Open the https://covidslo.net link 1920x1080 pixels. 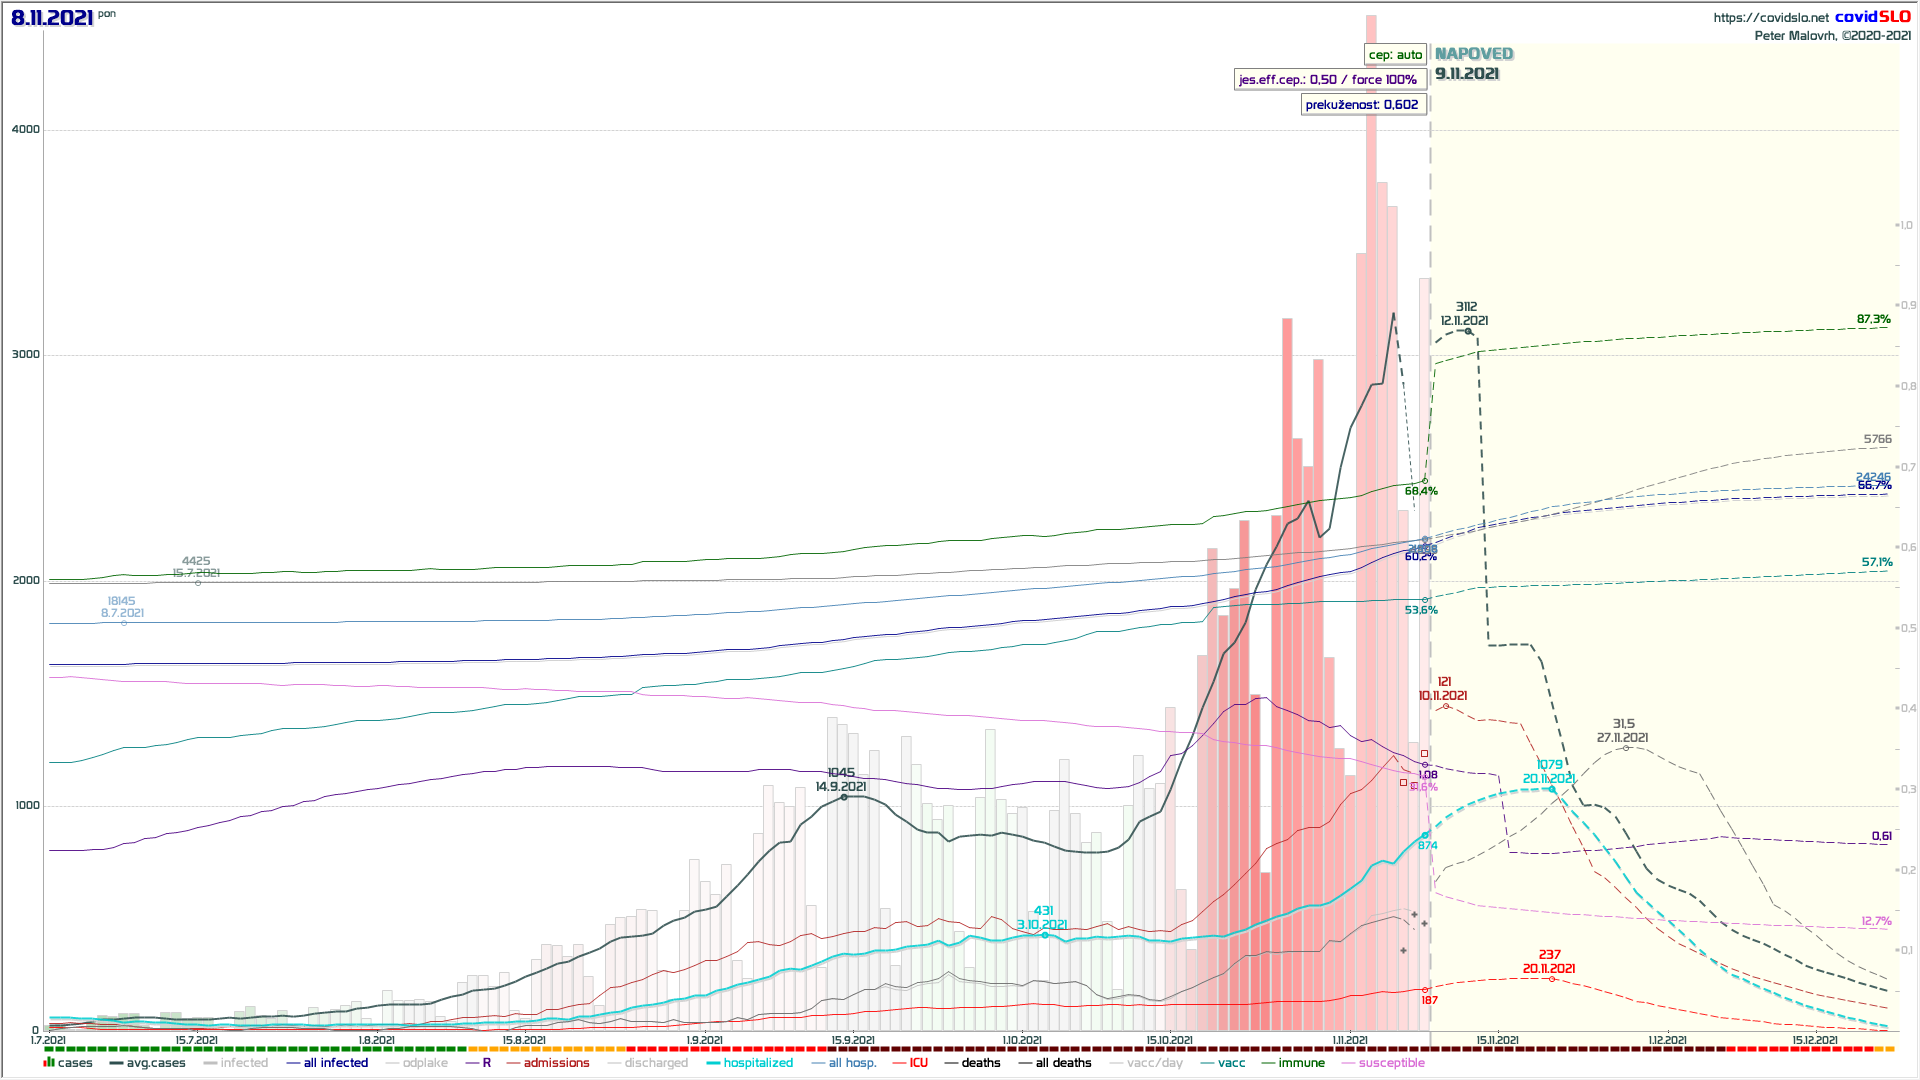pyautogui.click(x=1770, y=17)
